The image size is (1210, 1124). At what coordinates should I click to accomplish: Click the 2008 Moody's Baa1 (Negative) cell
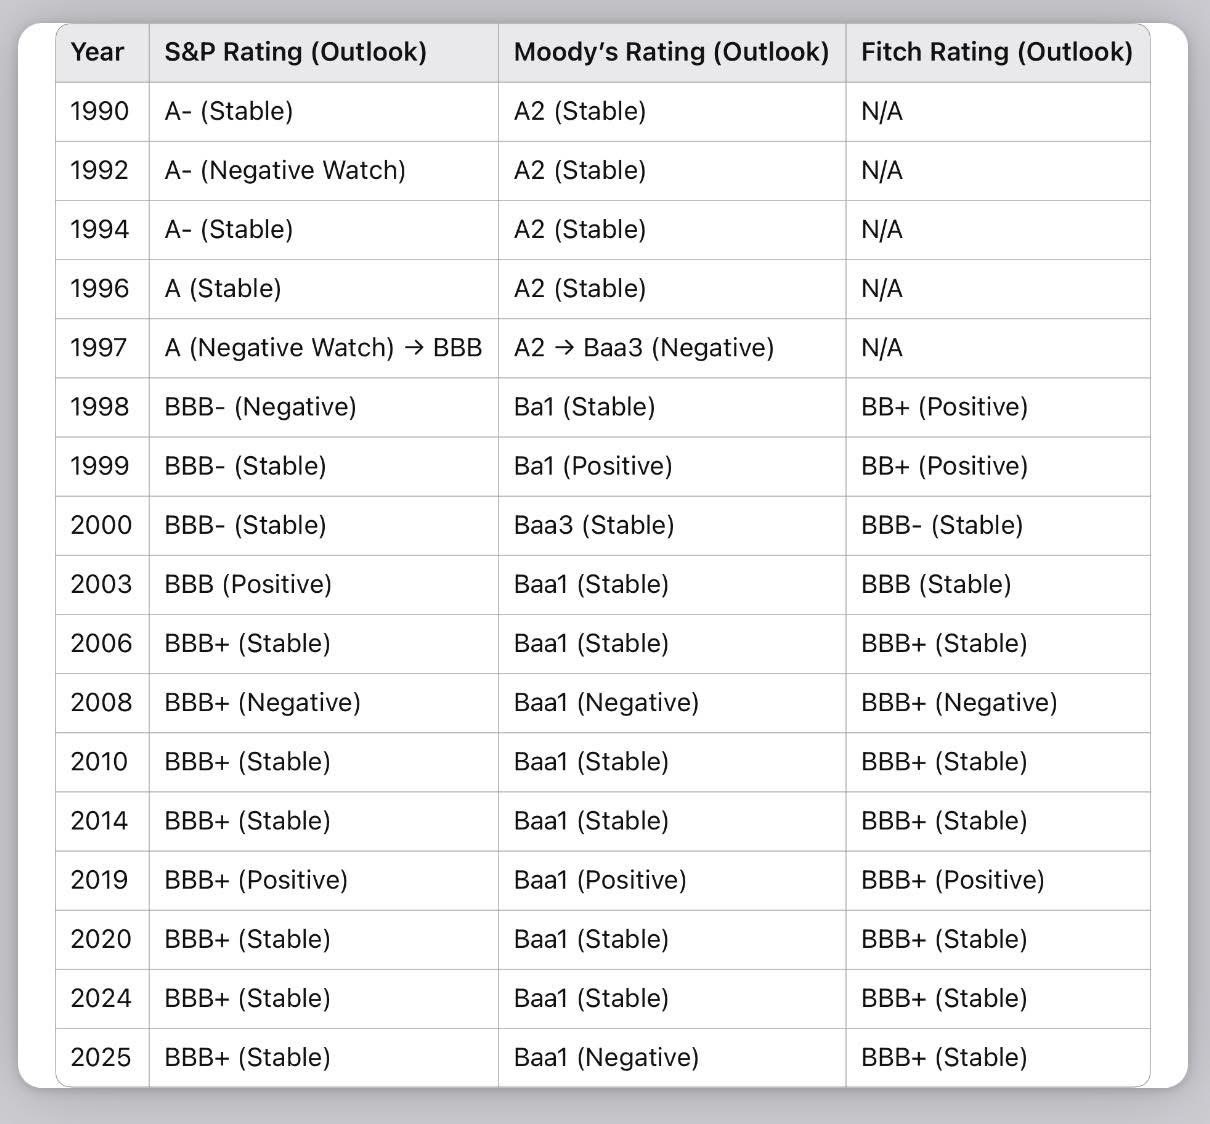click(x=606, y=702)
